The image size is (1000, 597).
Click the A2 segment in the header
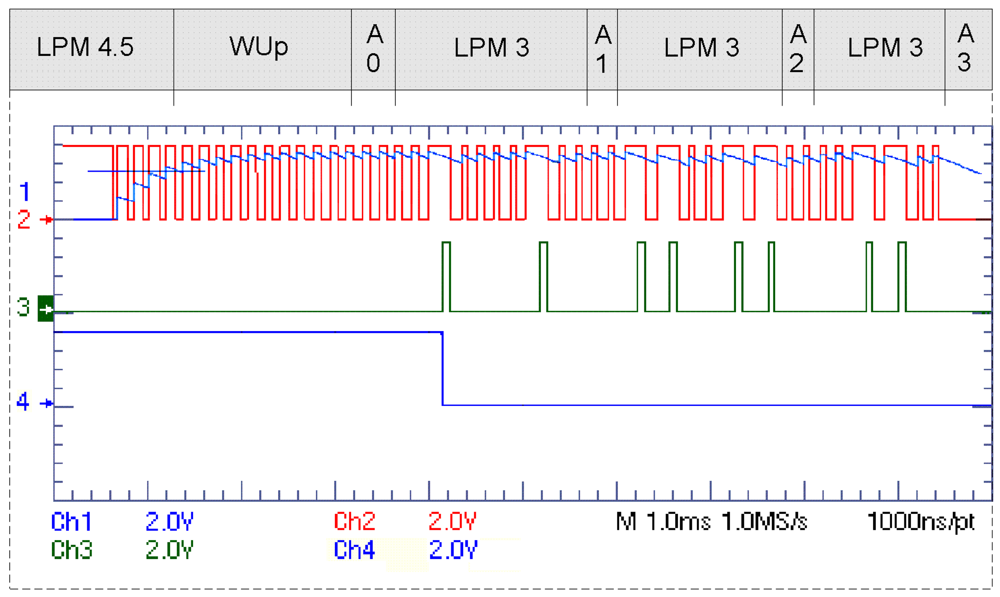point(797,48)
